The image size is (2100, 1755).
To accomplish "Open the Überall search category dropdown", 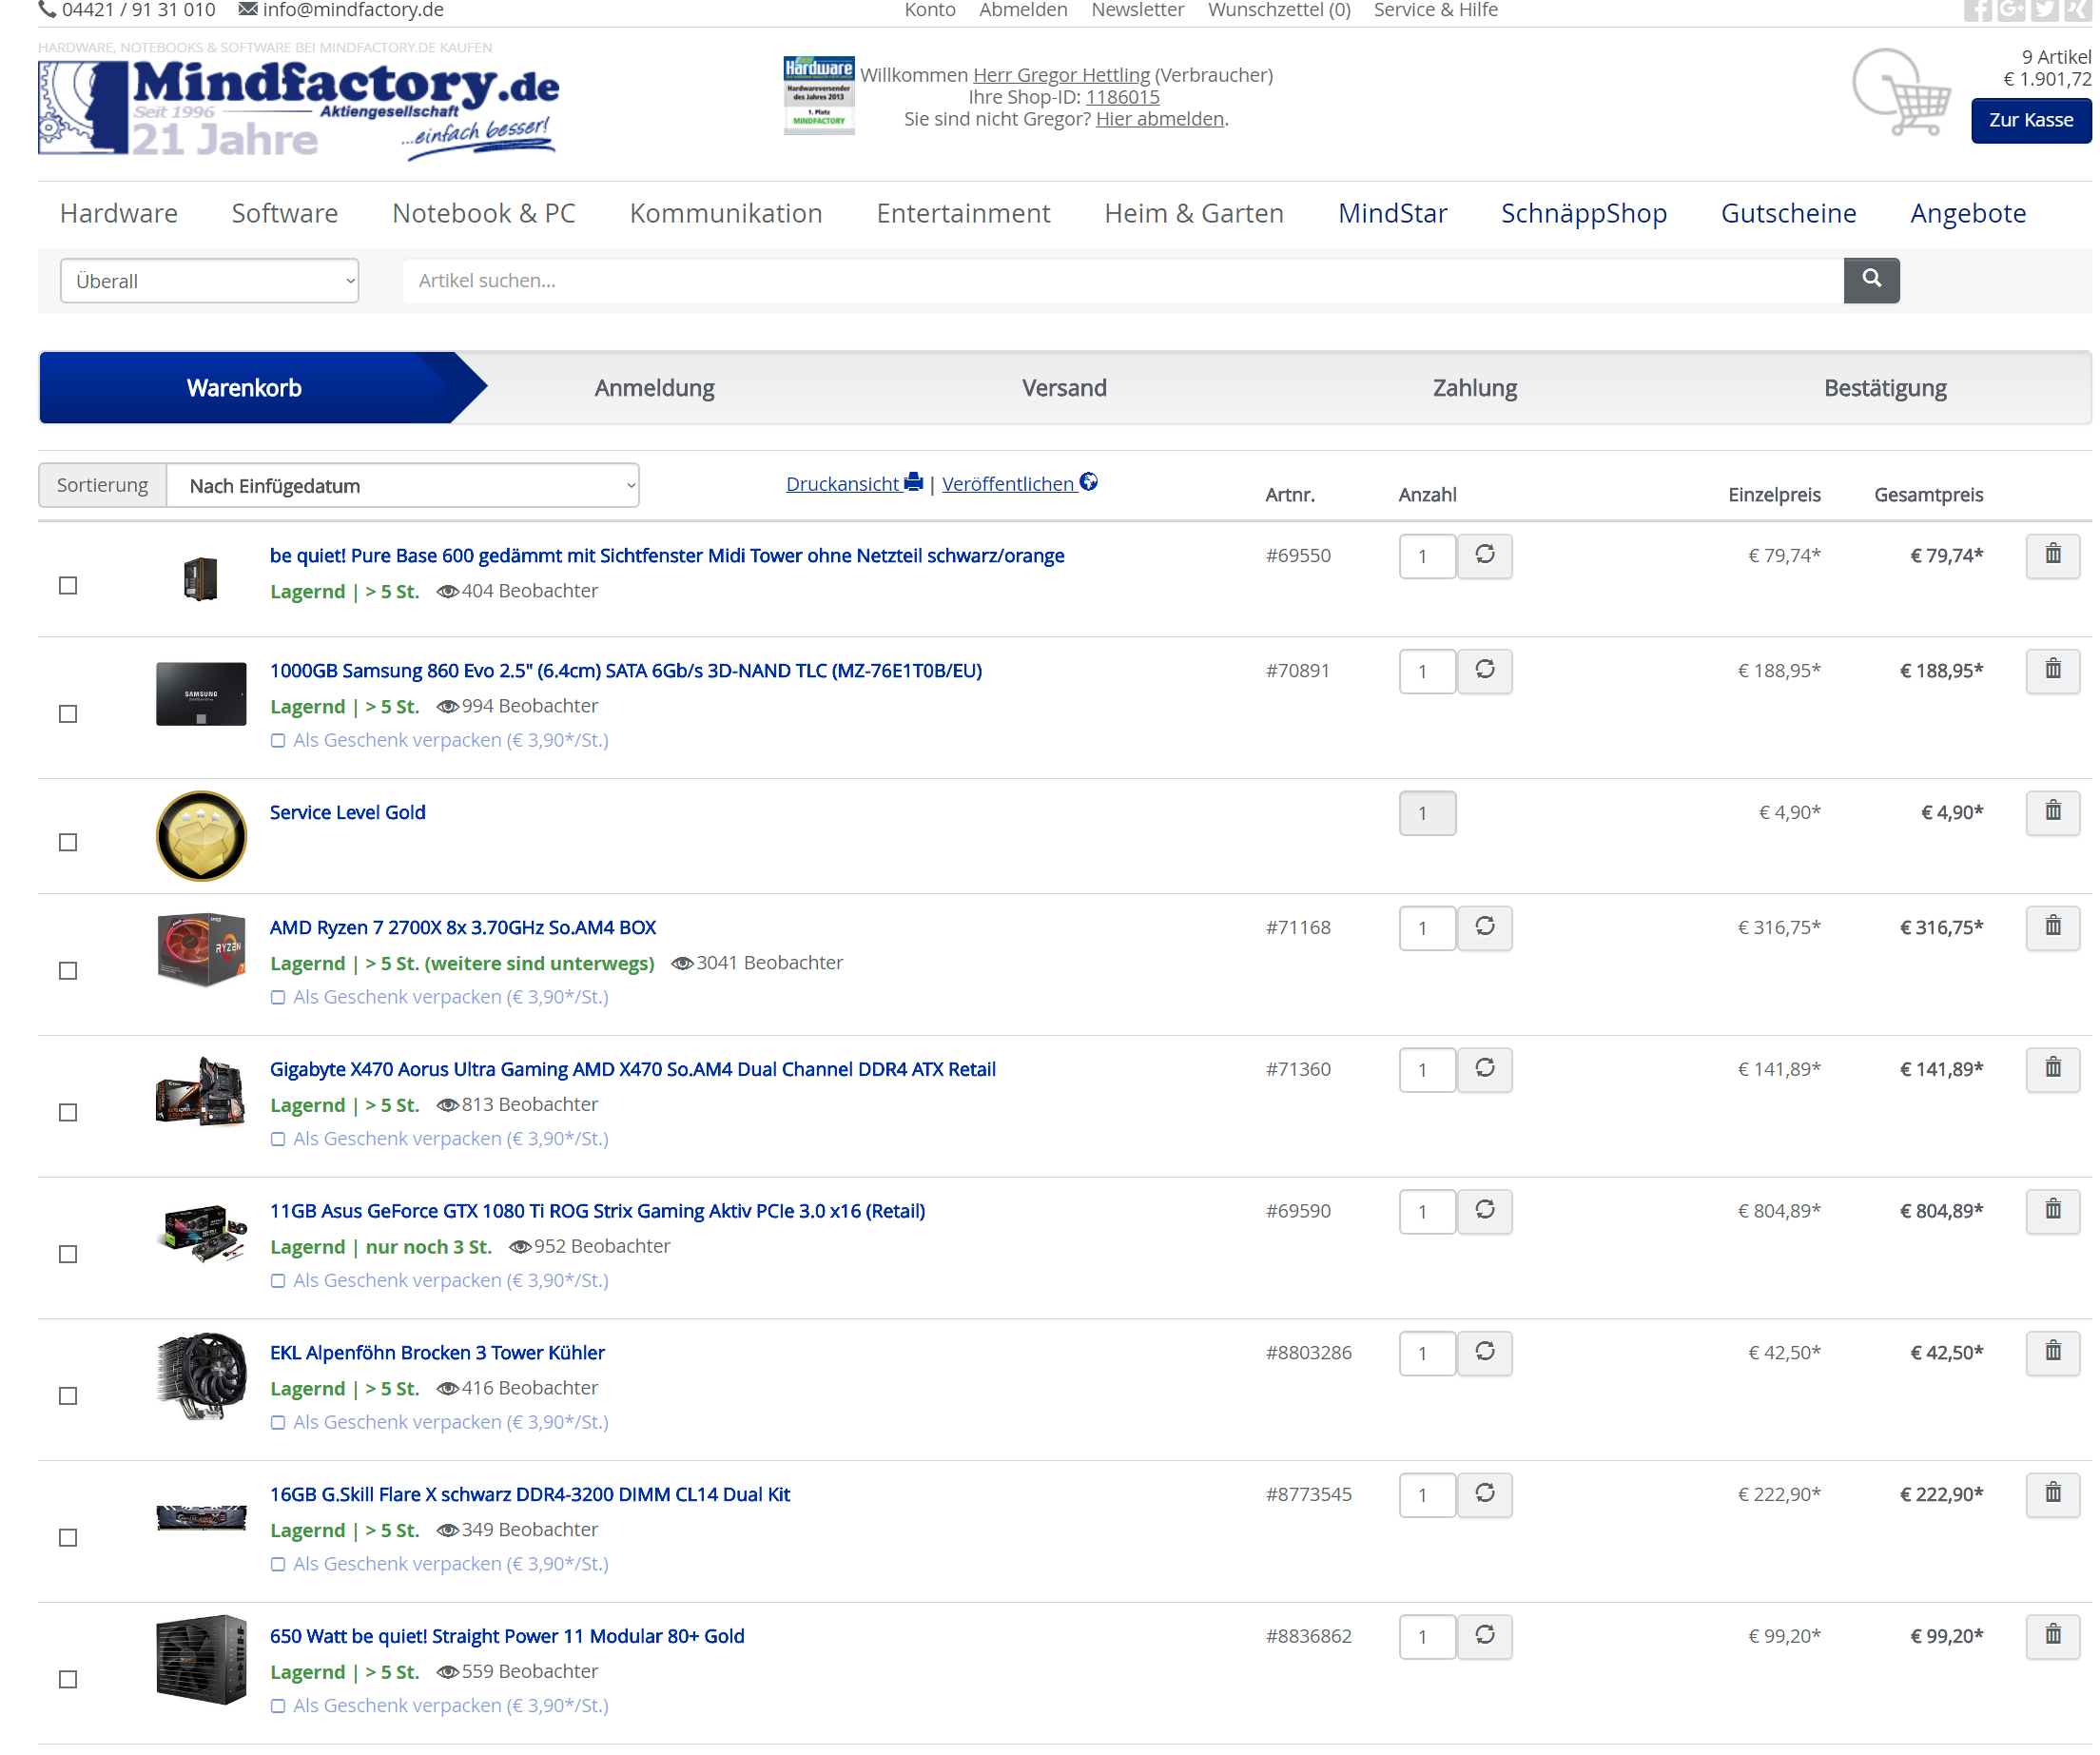I will pos(209,281).
